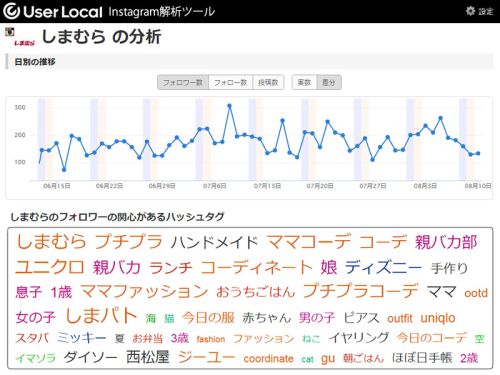Open the gu hashtag
Screen dimensions: 500x375
[328, 359]
